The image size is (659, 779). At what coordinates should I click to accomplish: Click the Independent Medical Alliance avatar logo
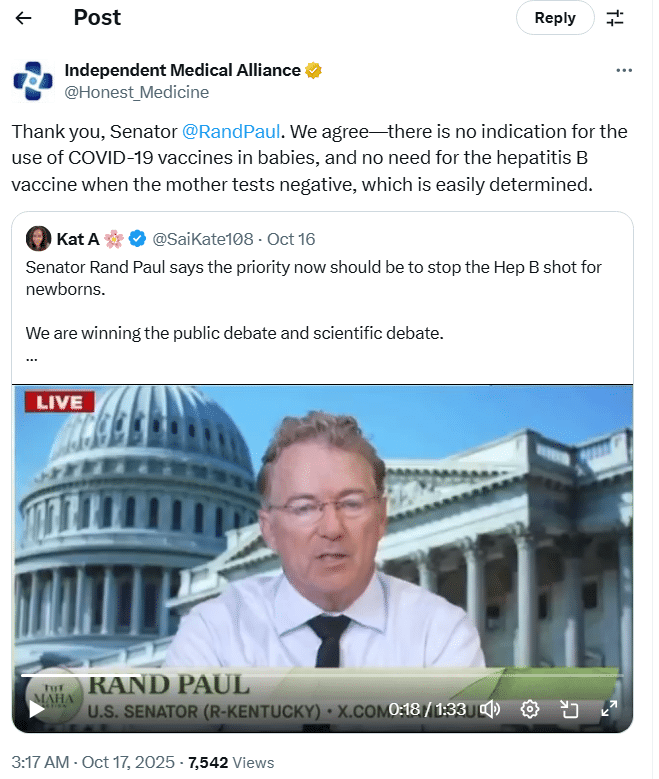coord(33,80)
